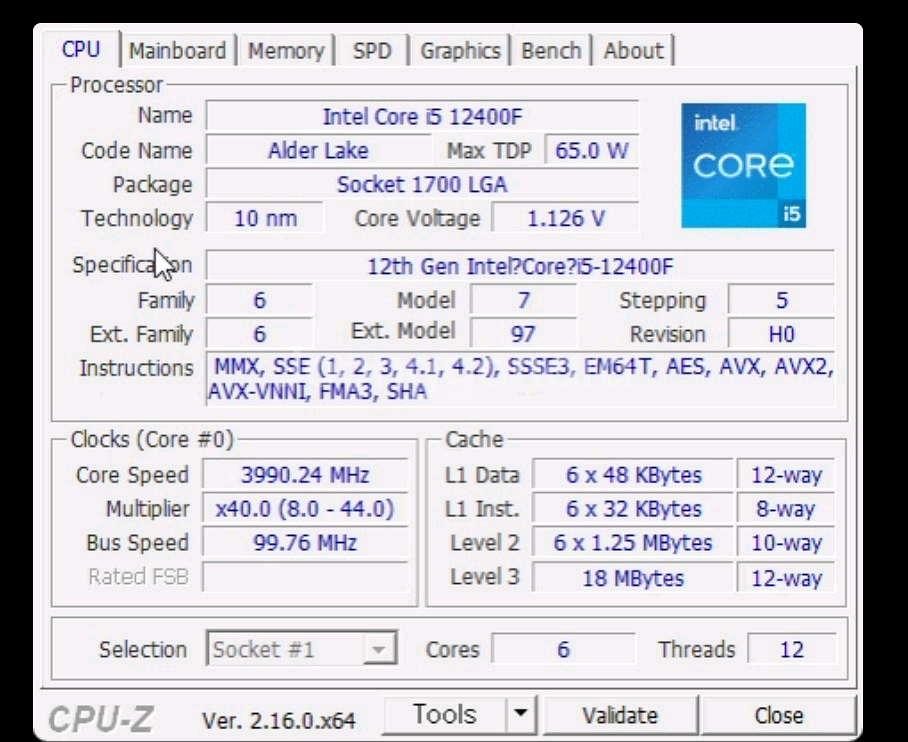Open the About tab
The height and width of the screenshot is (742, 908).
[633, 51]
